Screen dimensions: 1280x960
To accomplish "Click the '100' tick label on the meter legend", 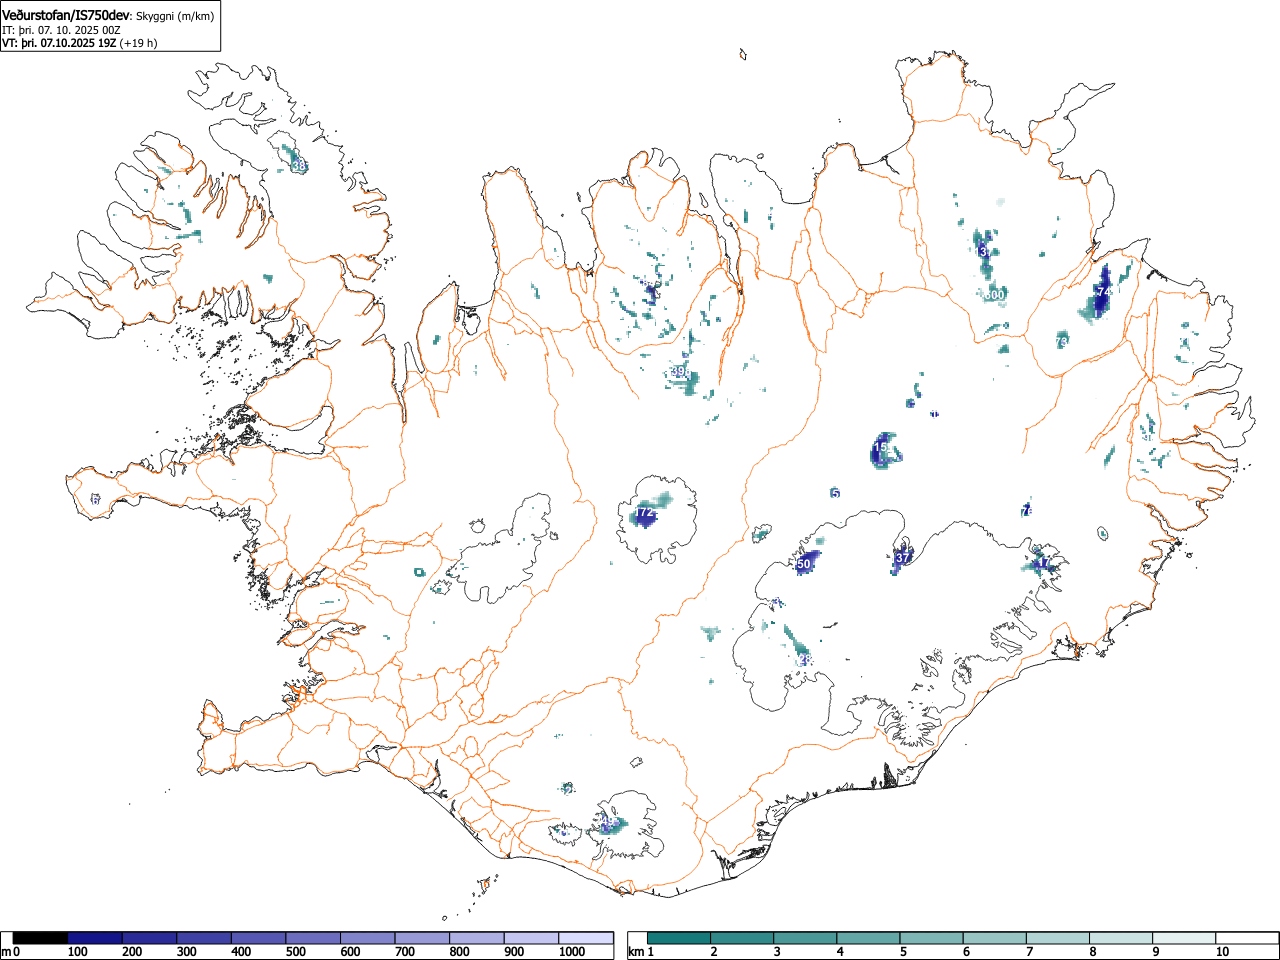I will pos(78,952).
